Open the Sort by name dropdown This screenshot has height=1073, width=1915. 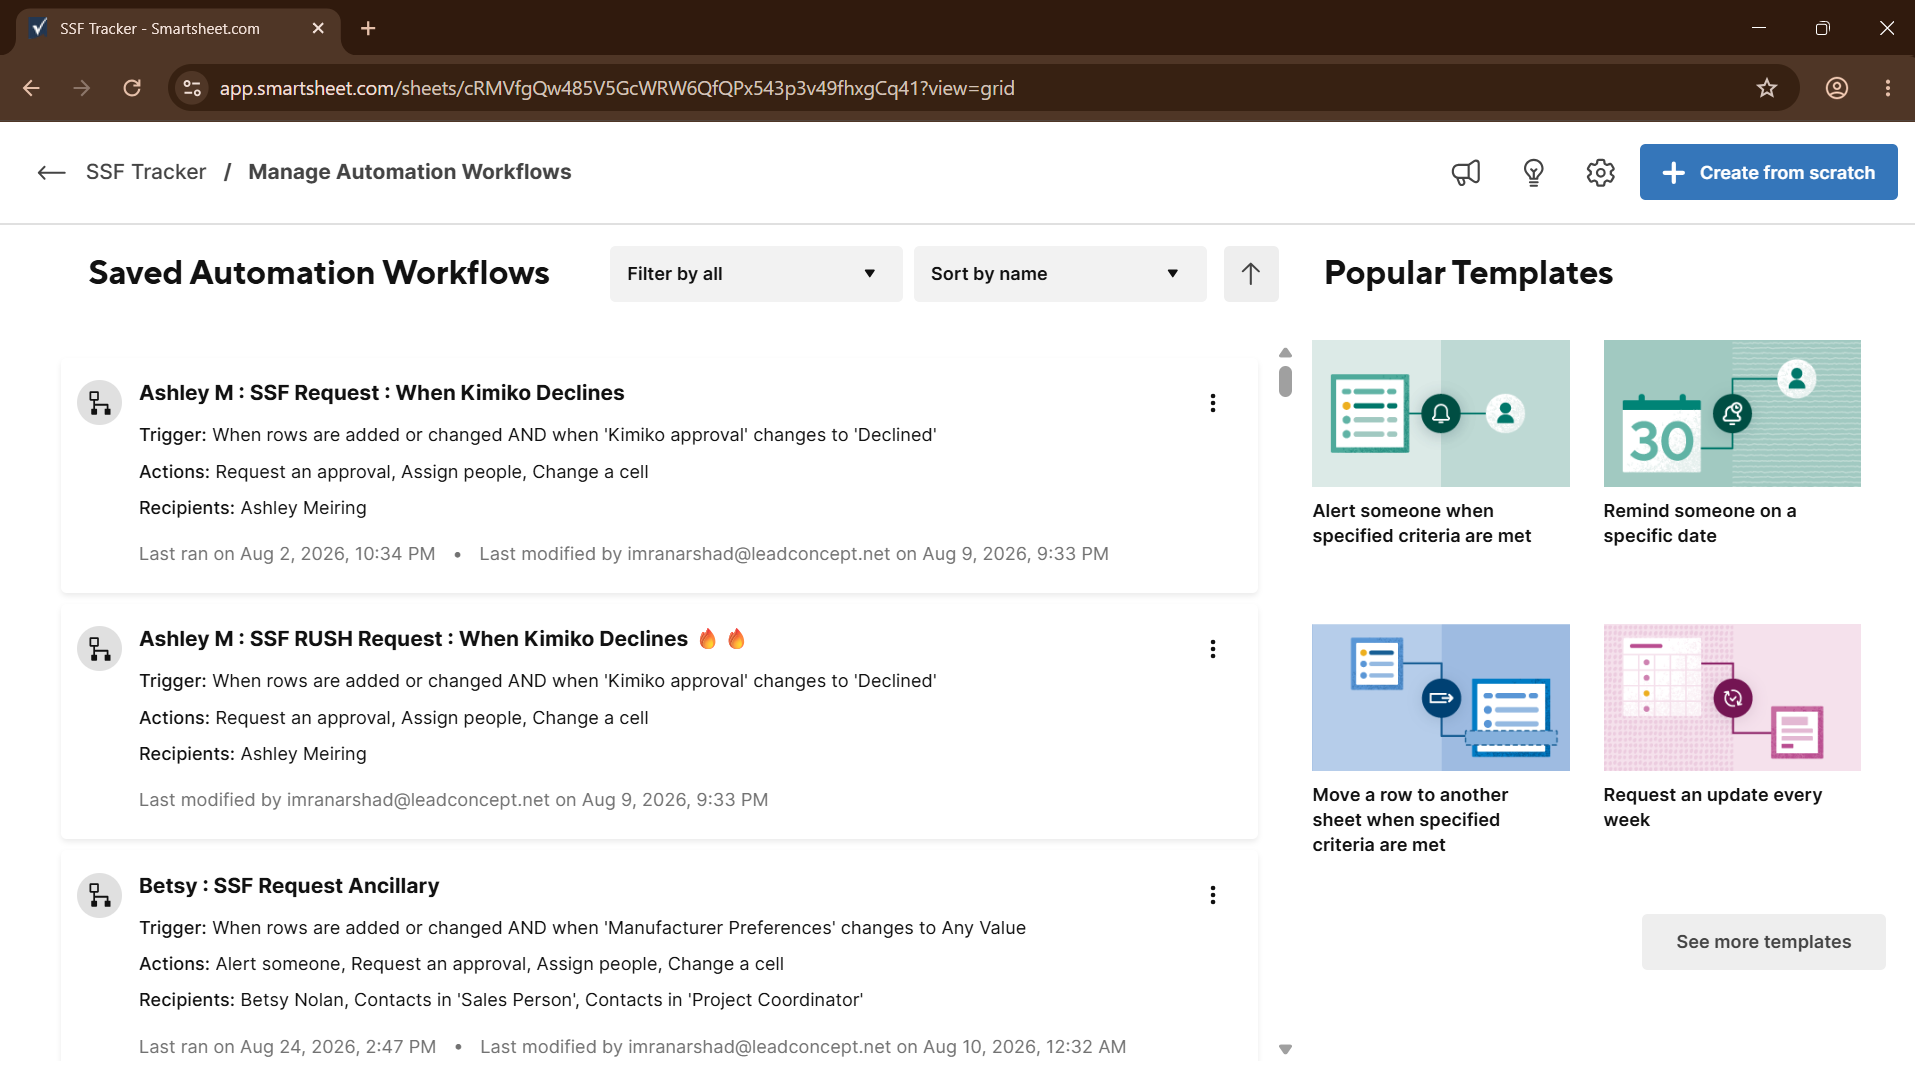coord(1060,274)
